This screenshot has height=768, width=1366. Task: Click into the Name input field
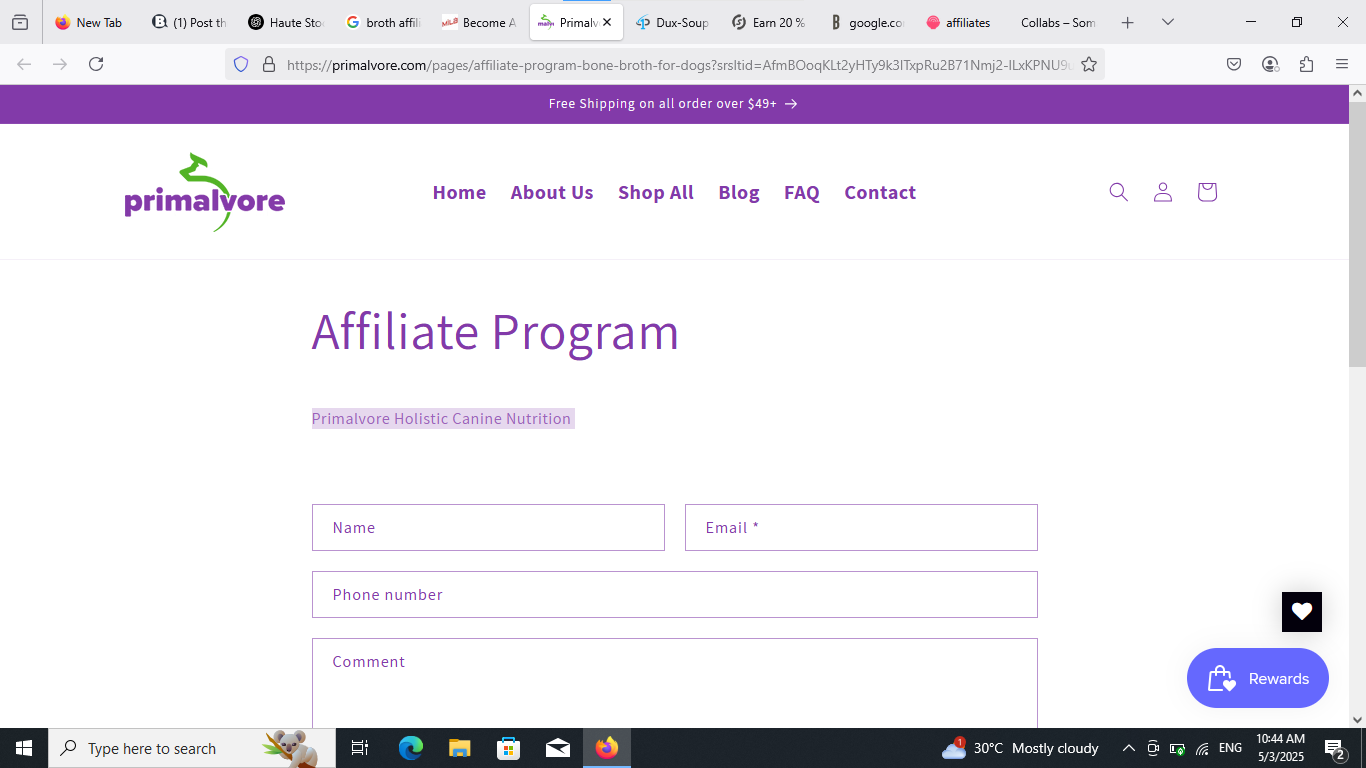coord(488,527)
